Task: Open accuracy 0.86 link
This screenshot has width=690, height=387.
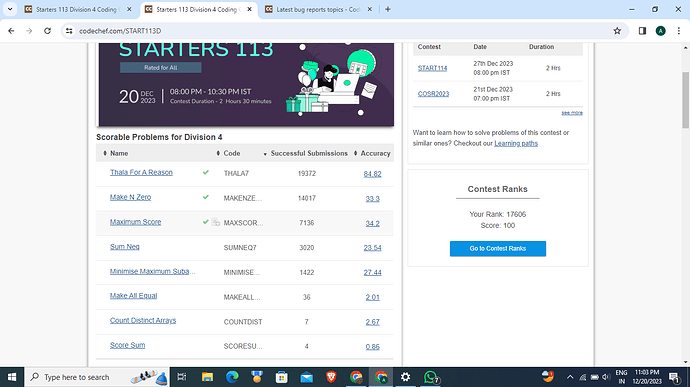Action: (x=372, y=346)
